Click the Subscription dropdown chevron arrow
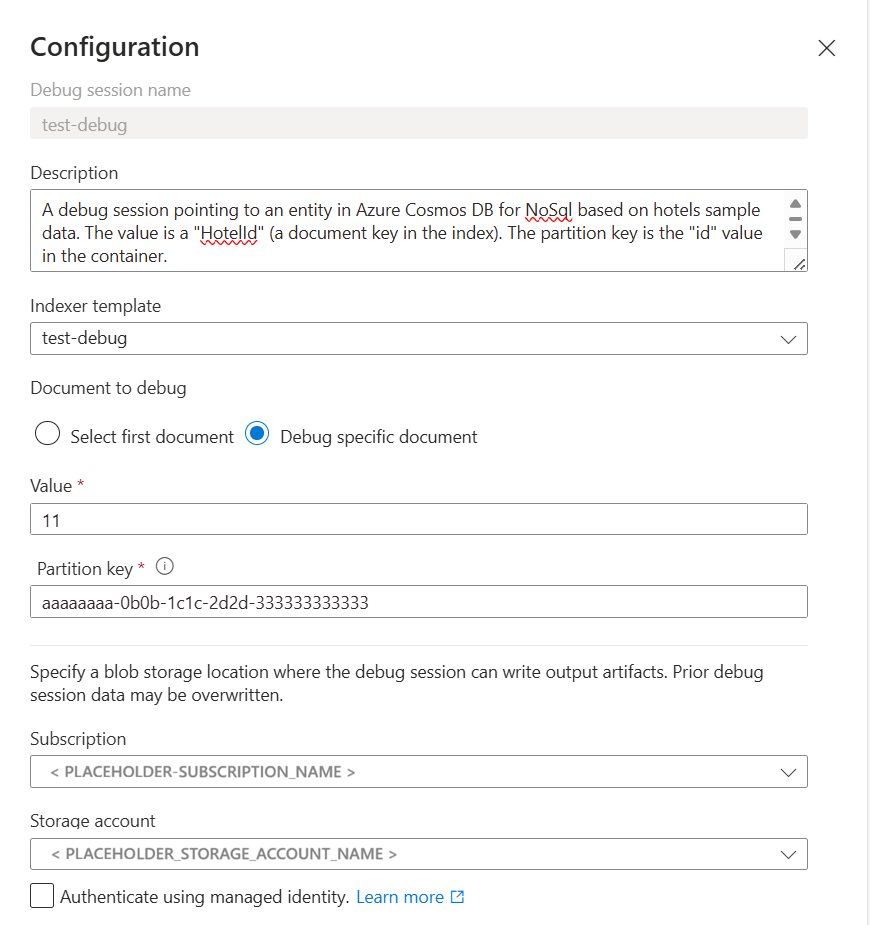This screenshot has width=870, height=925. pyautogui.click(x=788, y=772)
